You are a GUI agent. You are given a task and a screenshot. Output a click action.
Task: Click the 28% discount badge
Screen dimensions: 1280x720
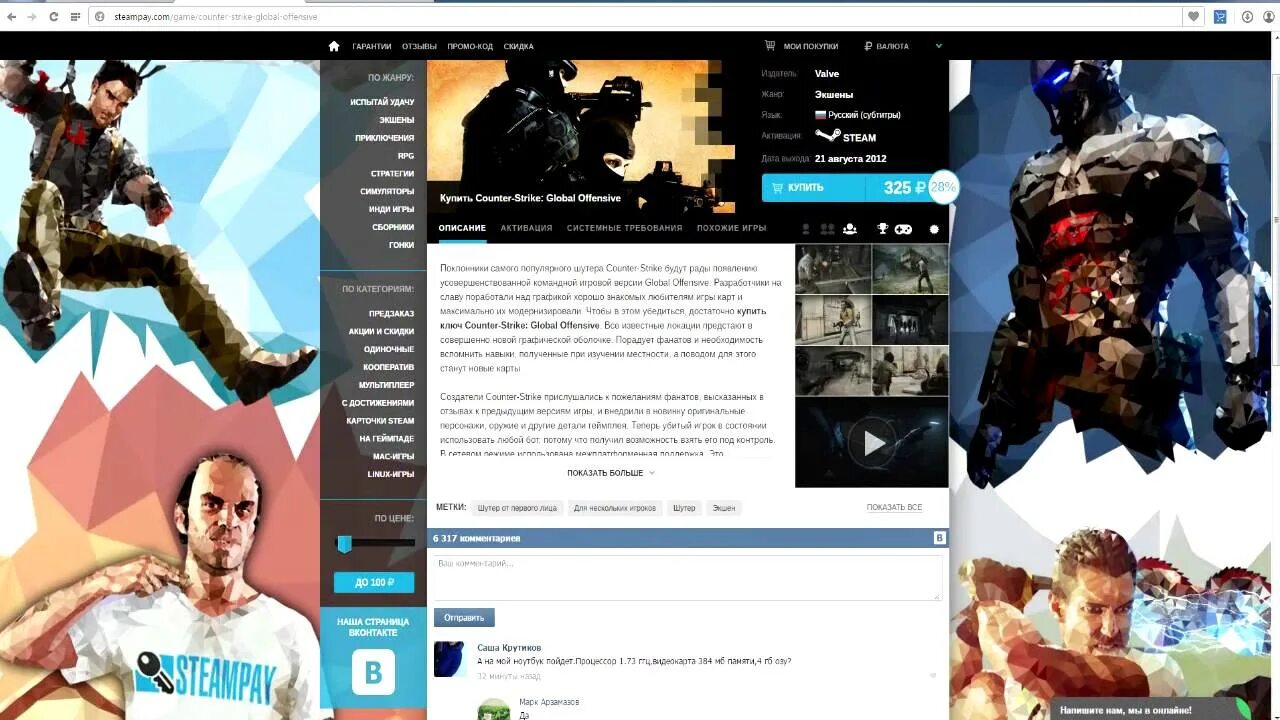(x=942, y=187)
